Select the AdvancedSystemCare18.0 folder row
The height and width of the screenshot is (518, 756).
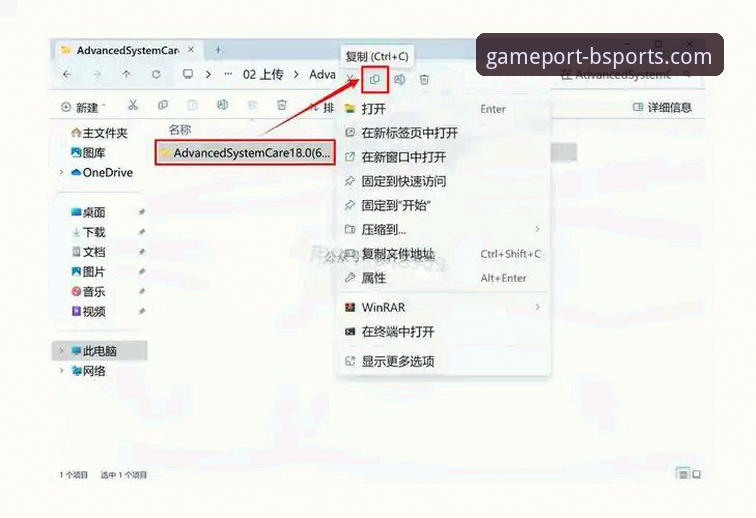click(245, 153)
